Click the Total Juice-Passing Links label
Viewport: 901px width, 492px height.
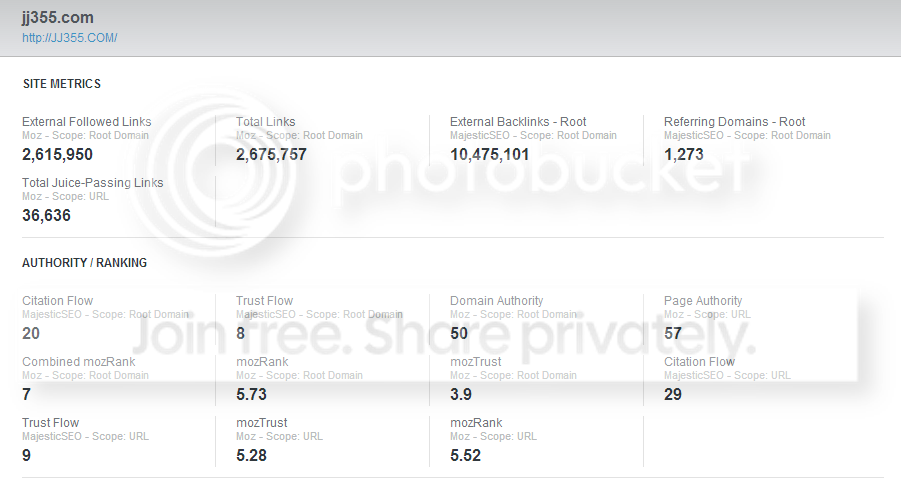[93, 183]
